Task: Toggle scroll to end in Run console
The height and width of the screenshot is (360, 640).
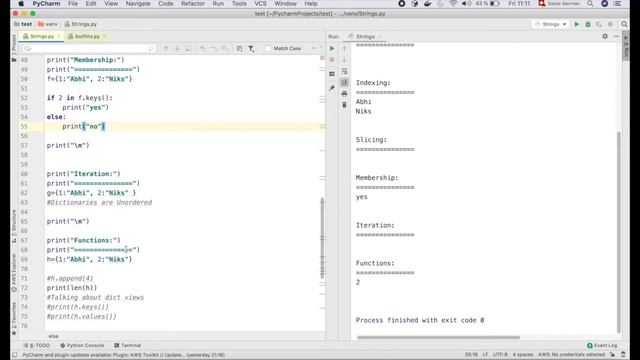Action: coord(344,82)
